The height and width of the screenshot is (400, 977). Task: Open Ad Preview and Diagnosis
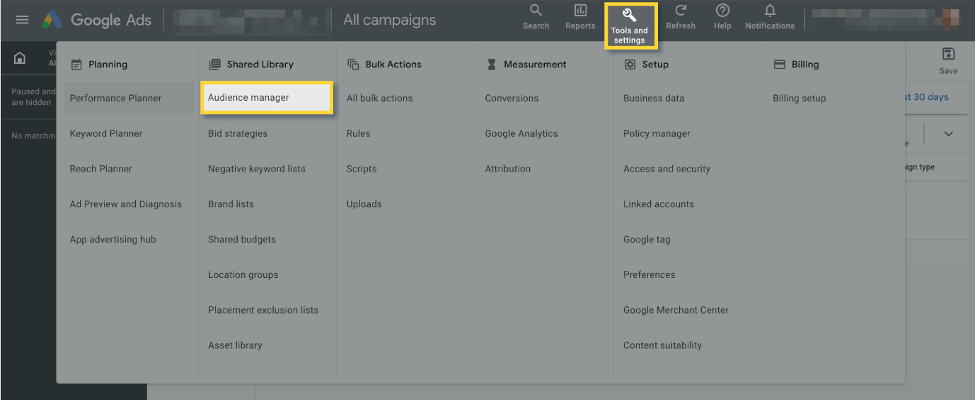126,204
